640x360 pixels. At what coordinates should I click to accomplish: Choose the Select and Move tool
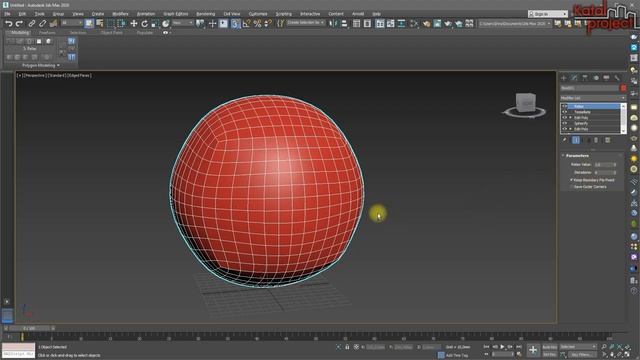click(x=134, y=24)
